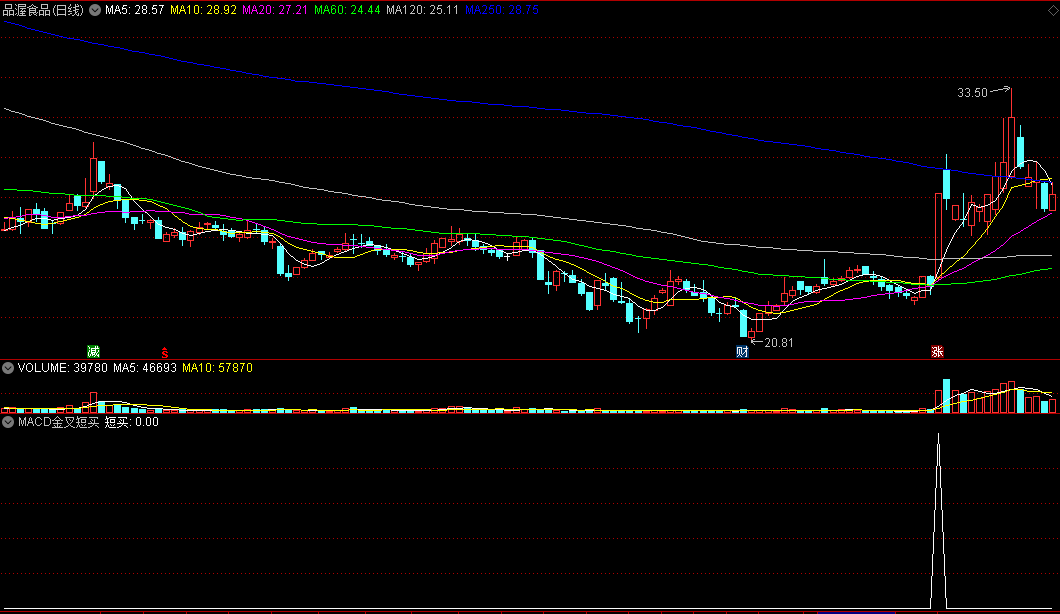Select the MA10: 28.92 label
This screenshot has height=614, width=1060.
pyautogui.click(x=203, y=10)
